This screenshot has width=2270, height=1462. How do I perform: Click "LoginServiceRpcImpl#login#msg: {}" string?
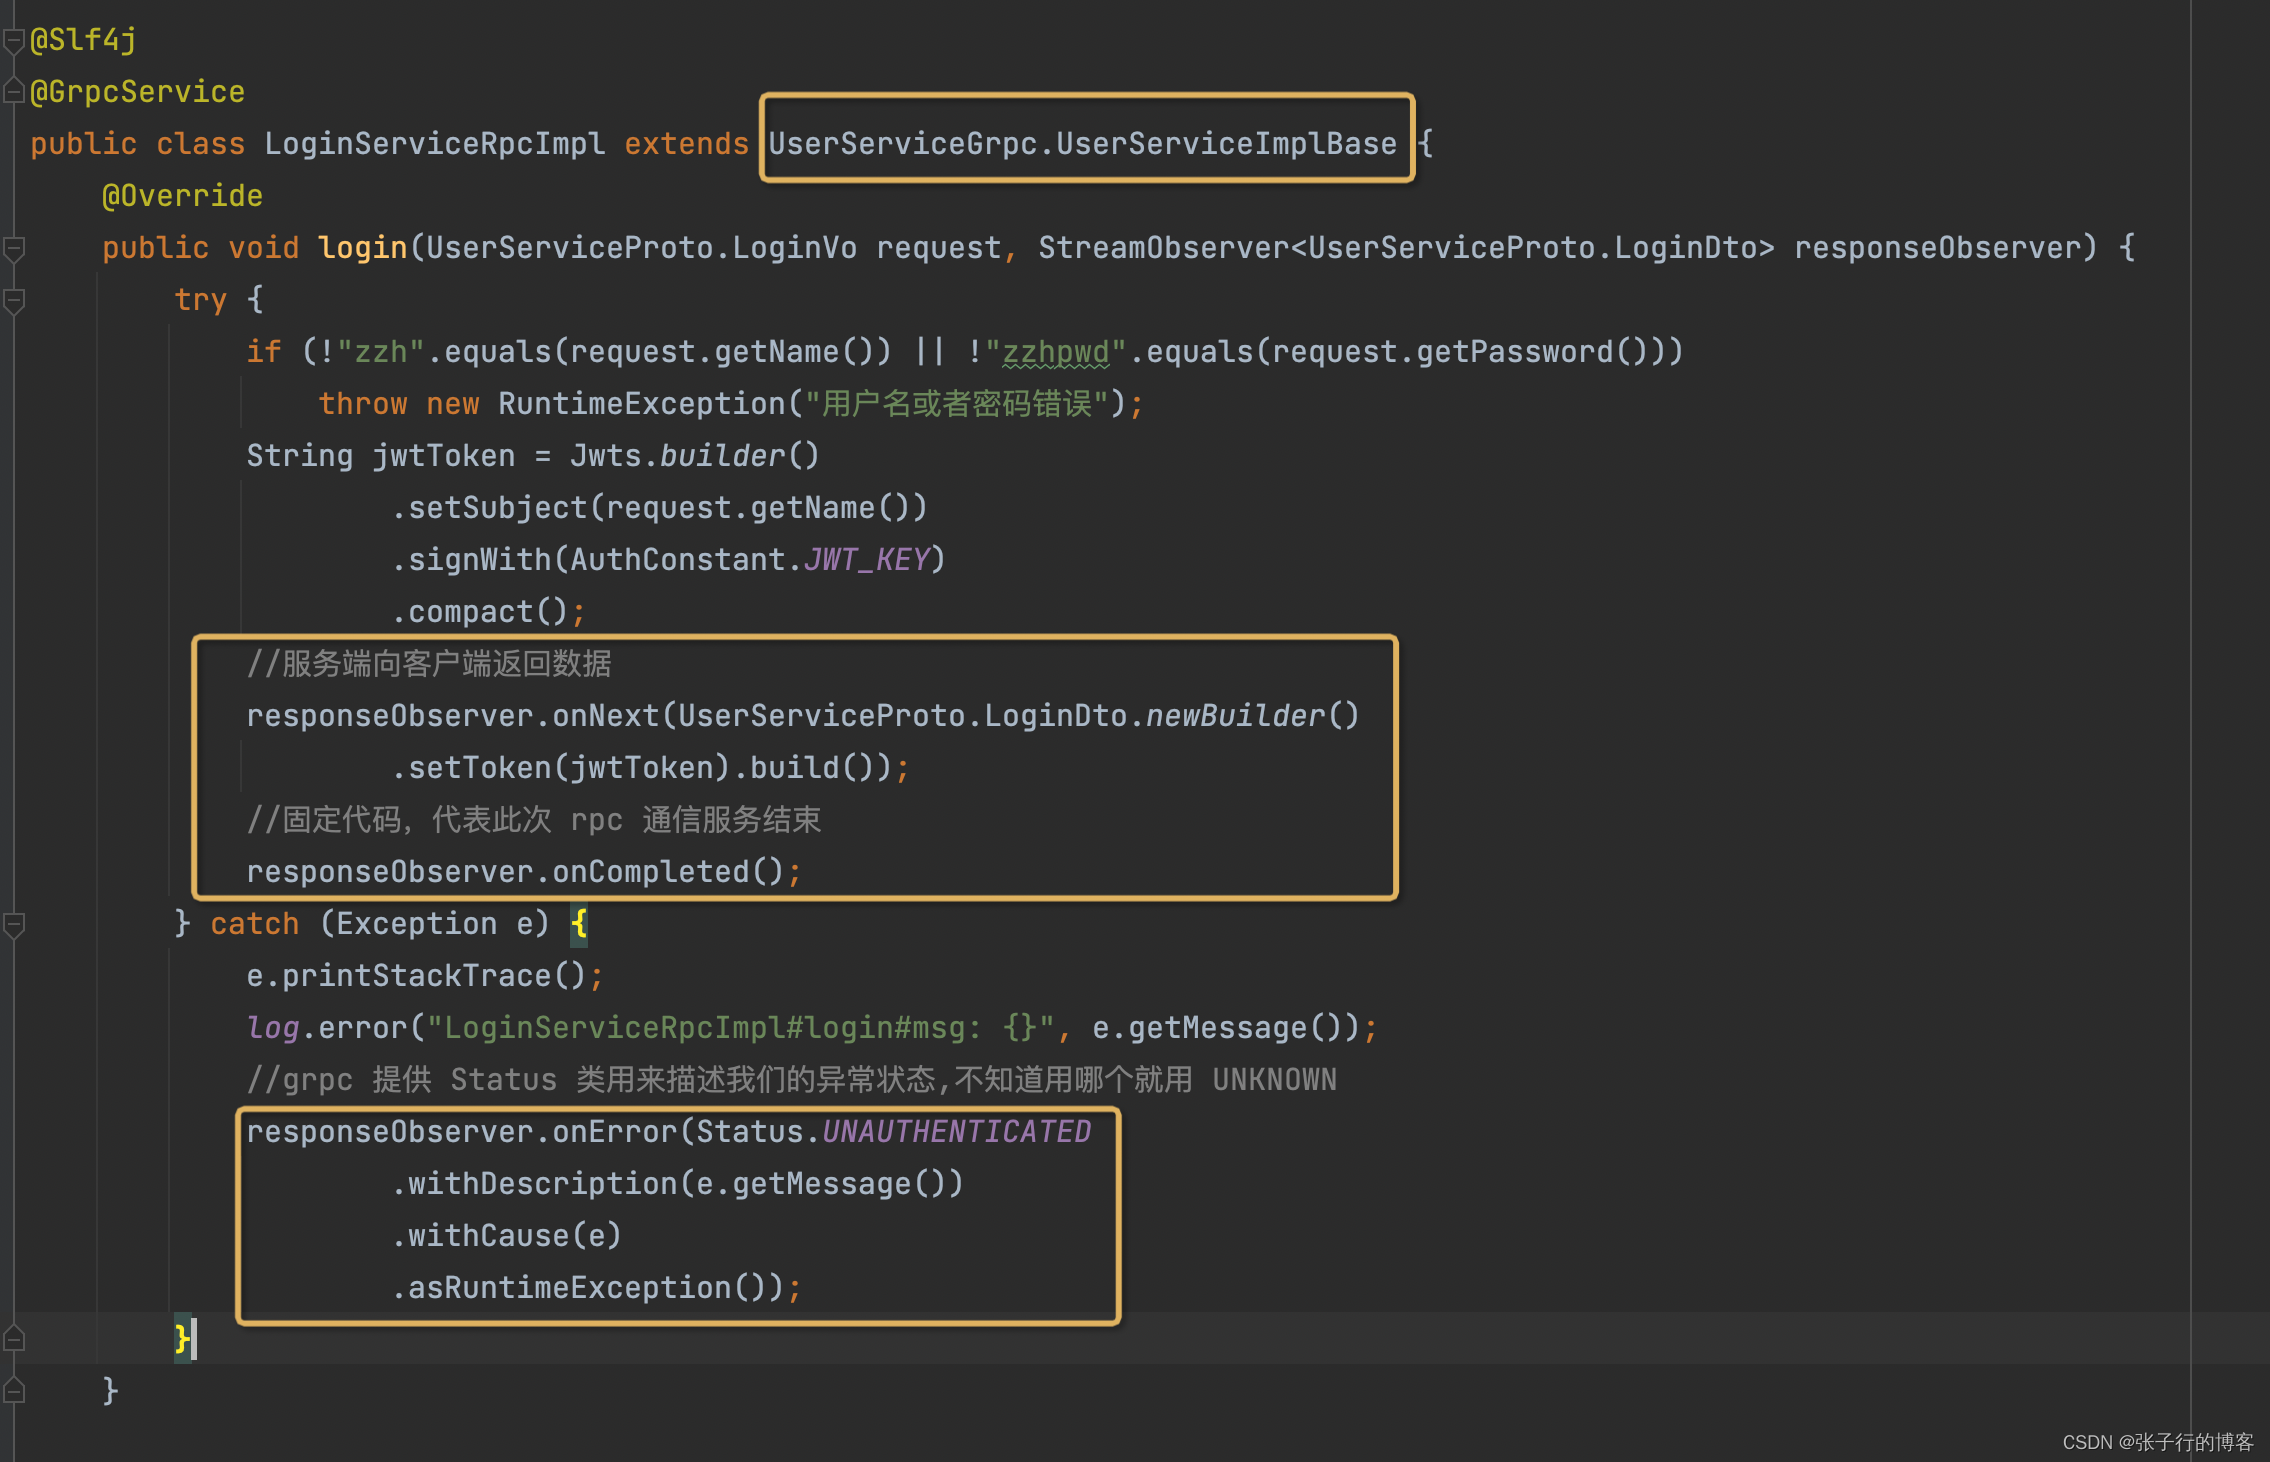[x=740, y=1028]
